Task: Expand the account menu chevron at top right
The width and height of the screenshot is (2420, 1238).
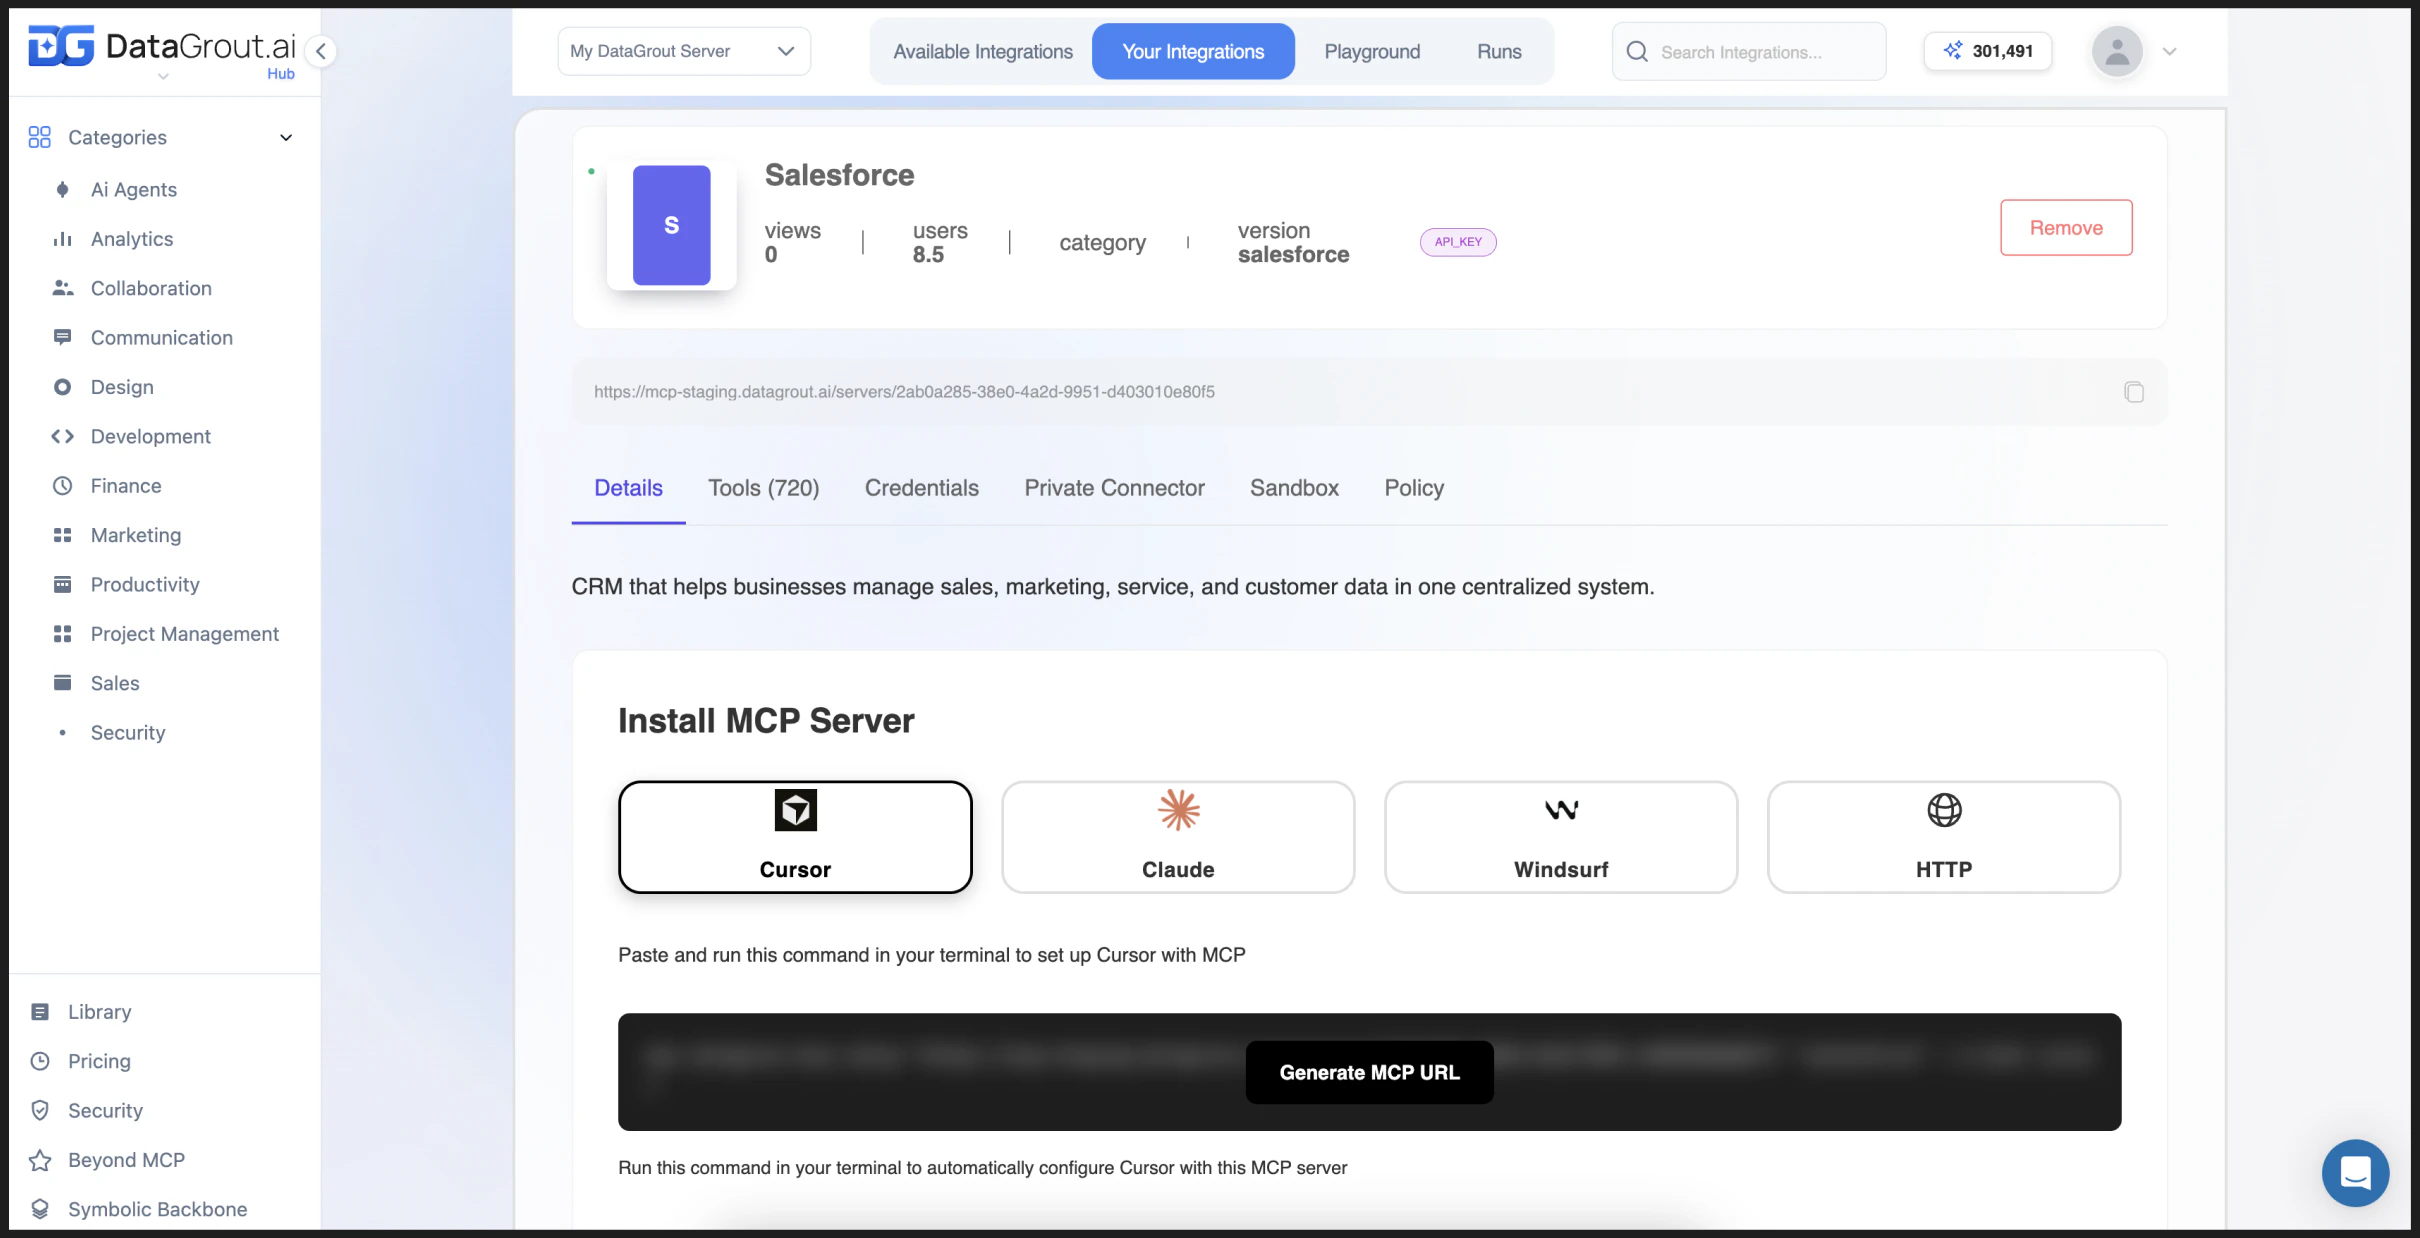Action: [x=2171, y=51]
